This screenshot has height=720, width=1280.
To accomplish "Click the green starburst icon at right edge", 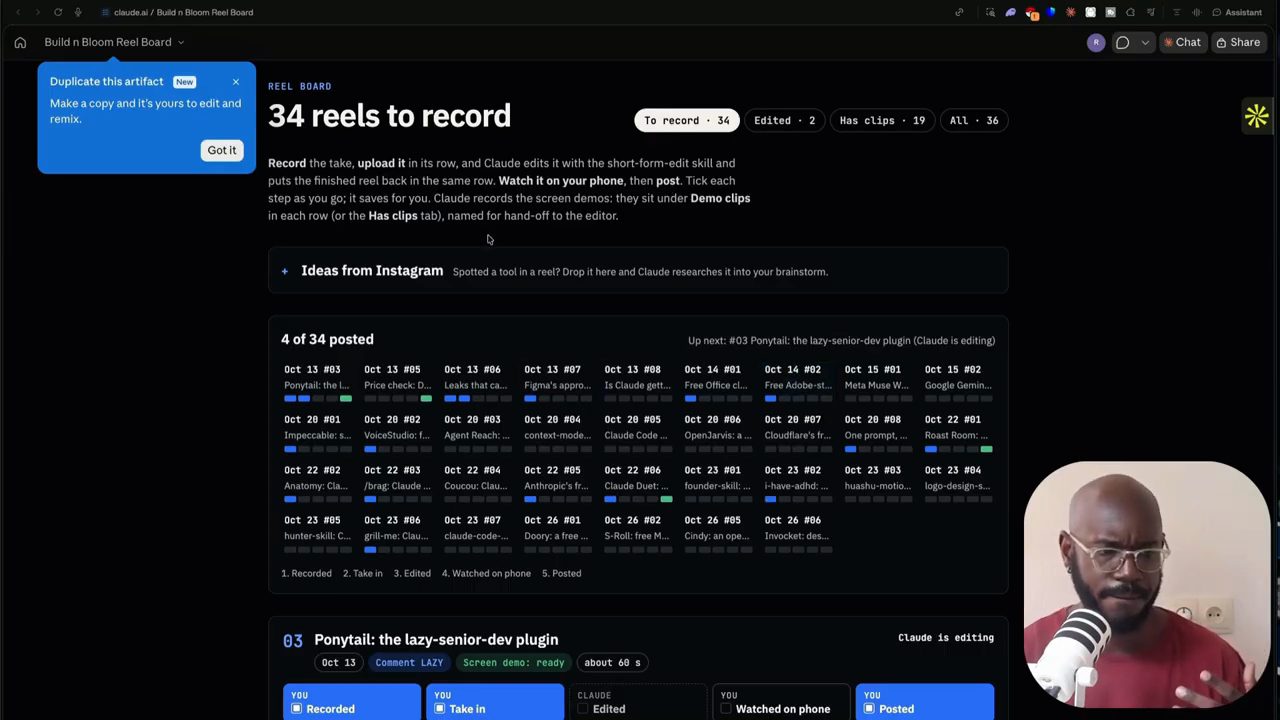I will pyautogui.click(x=1257, y=116).
